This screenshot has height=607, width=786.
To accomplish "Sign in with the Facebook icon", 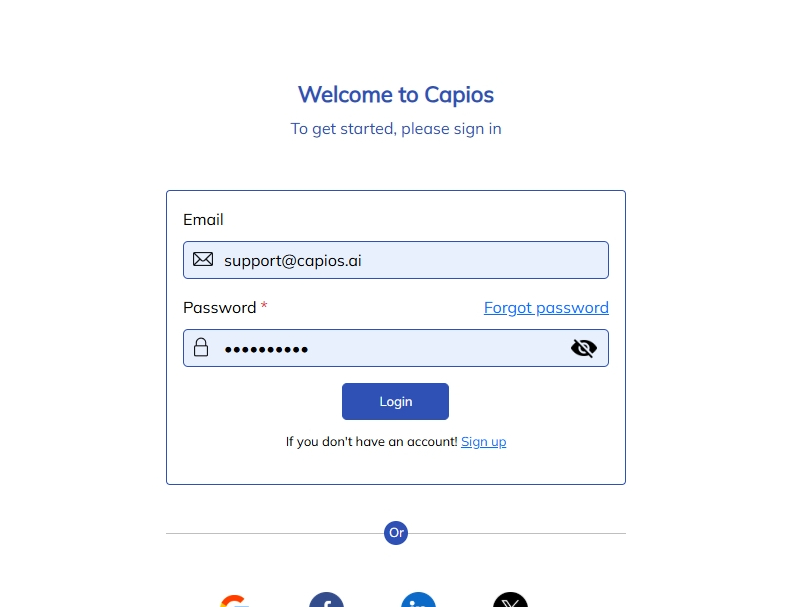I will click(x=326, y=599).
